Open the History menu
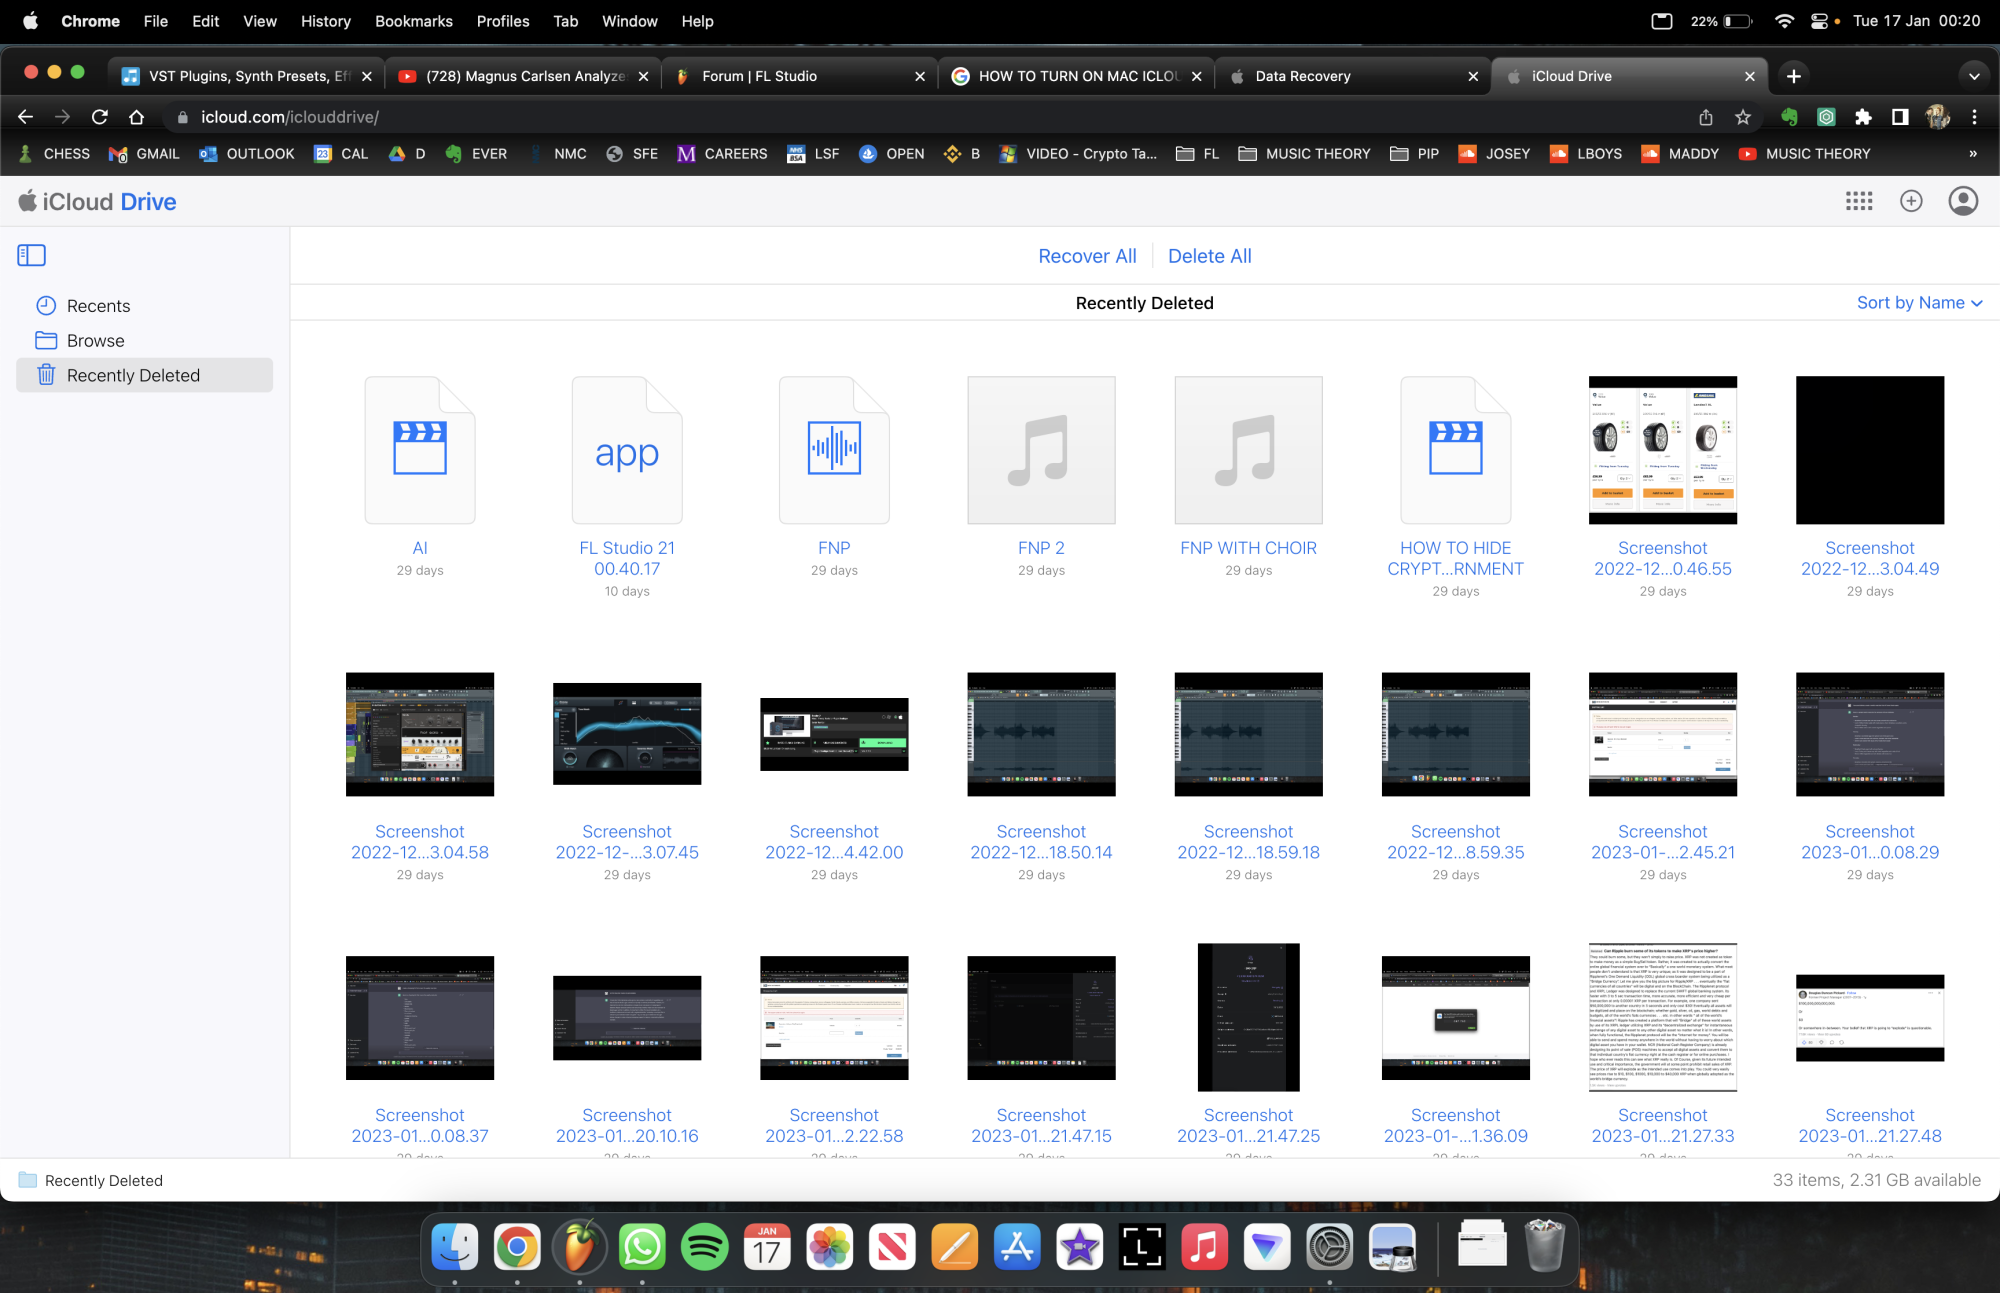2000x1293 pixels. 325,21
